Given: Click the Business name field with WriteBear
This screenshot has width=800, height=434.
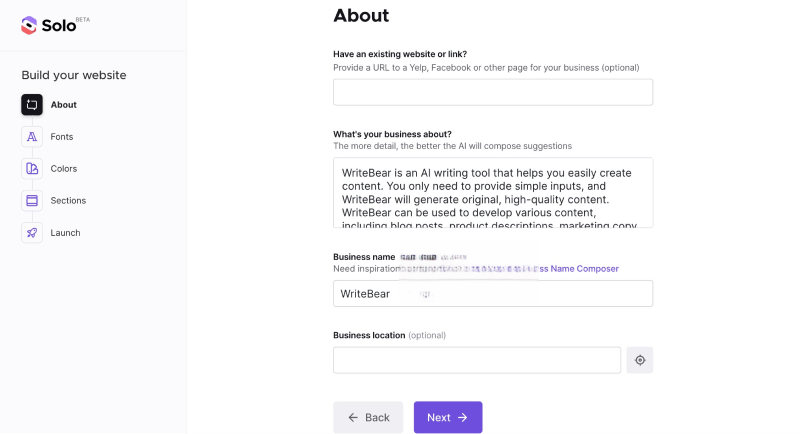Looking at the screenshot, I should point(492,294).
